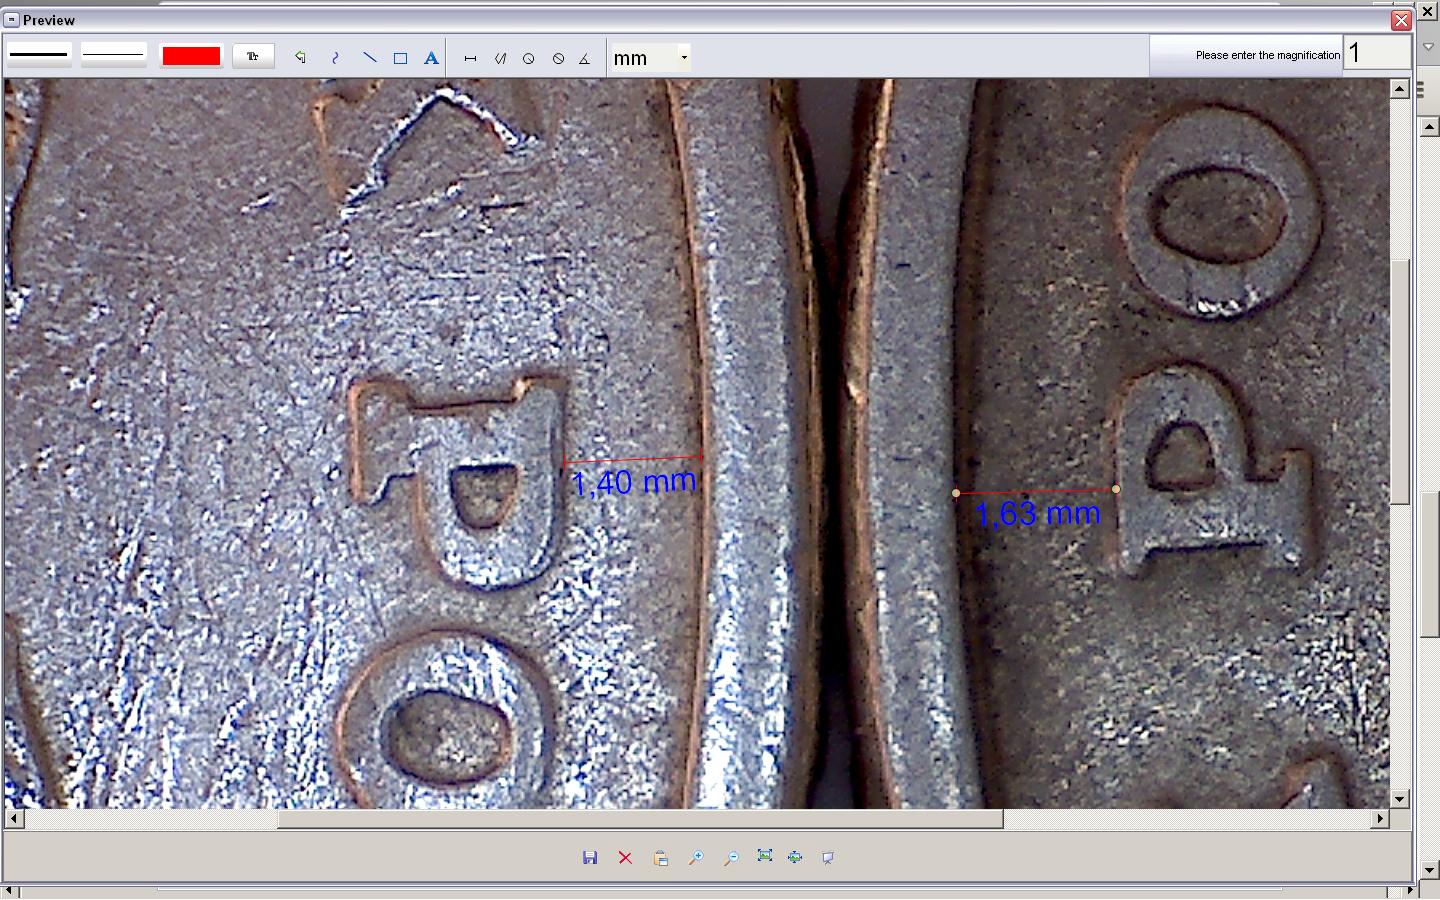
Task: Select the linear distance measurement tool
Action: [x=470, y=59]
